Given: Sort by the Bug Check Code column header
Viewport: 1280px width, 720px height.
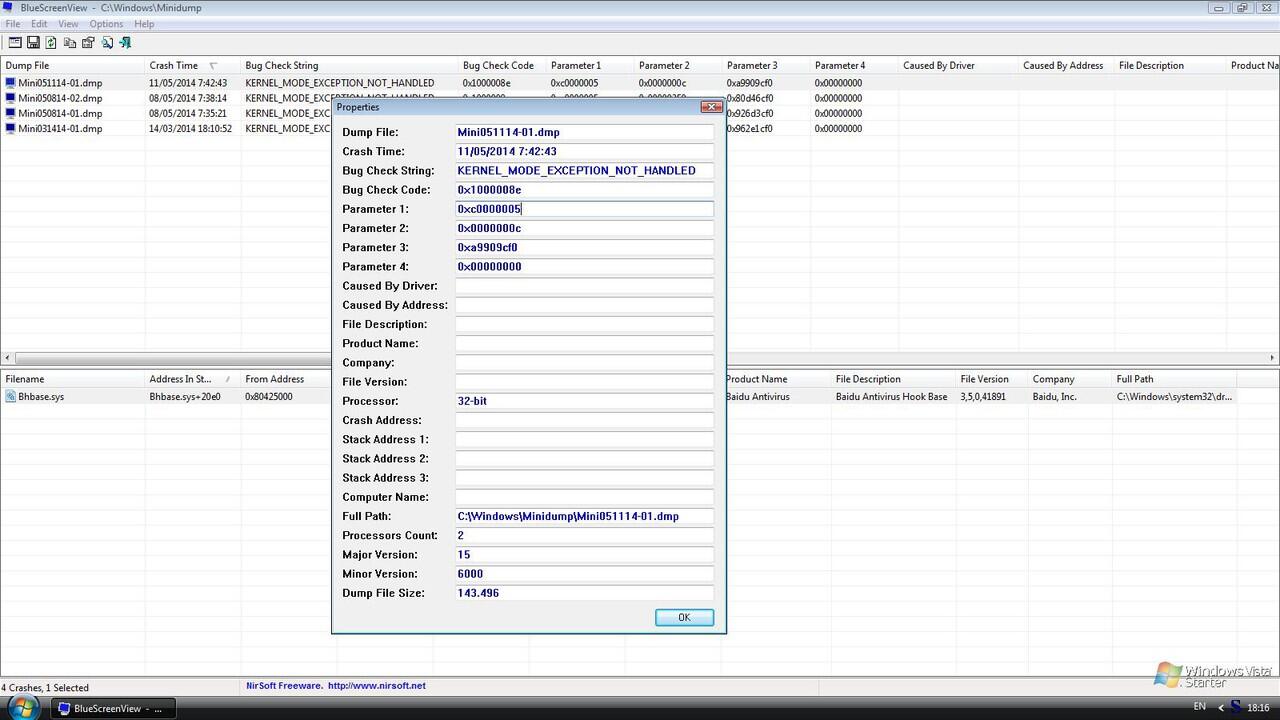Looking at the screenshot, I should click(x=501, y=66).
